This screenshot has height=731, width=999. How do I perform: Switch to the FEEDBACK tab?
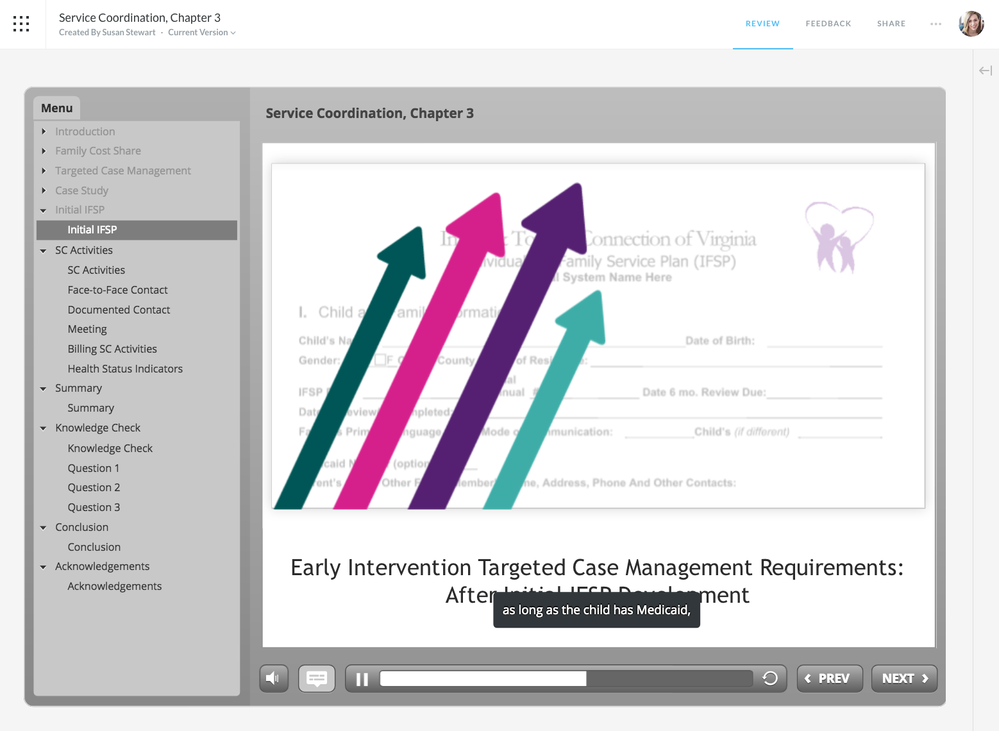click(x=828, y=24)
